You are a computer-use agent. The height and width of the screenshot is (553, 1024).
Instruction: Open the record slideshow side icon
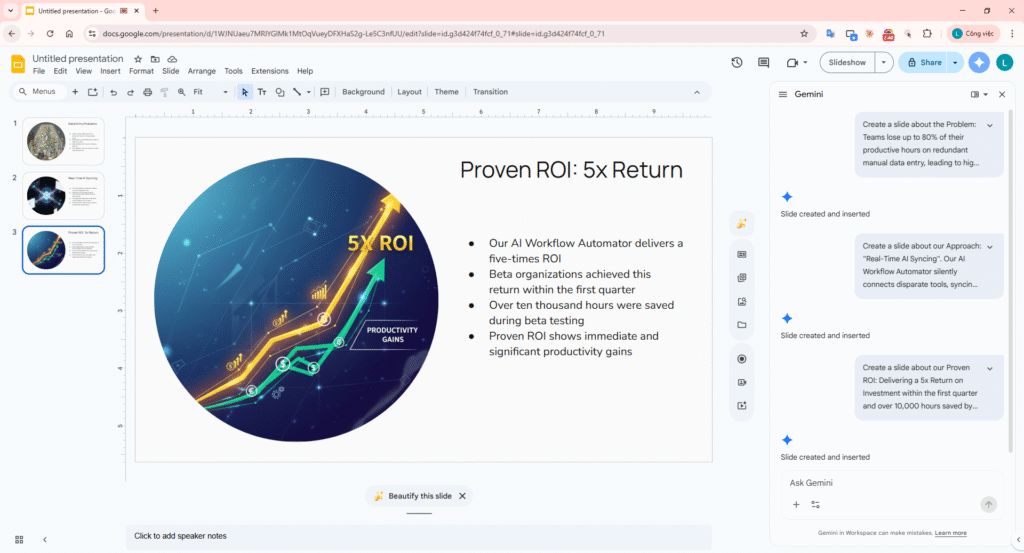pos(741,359)
